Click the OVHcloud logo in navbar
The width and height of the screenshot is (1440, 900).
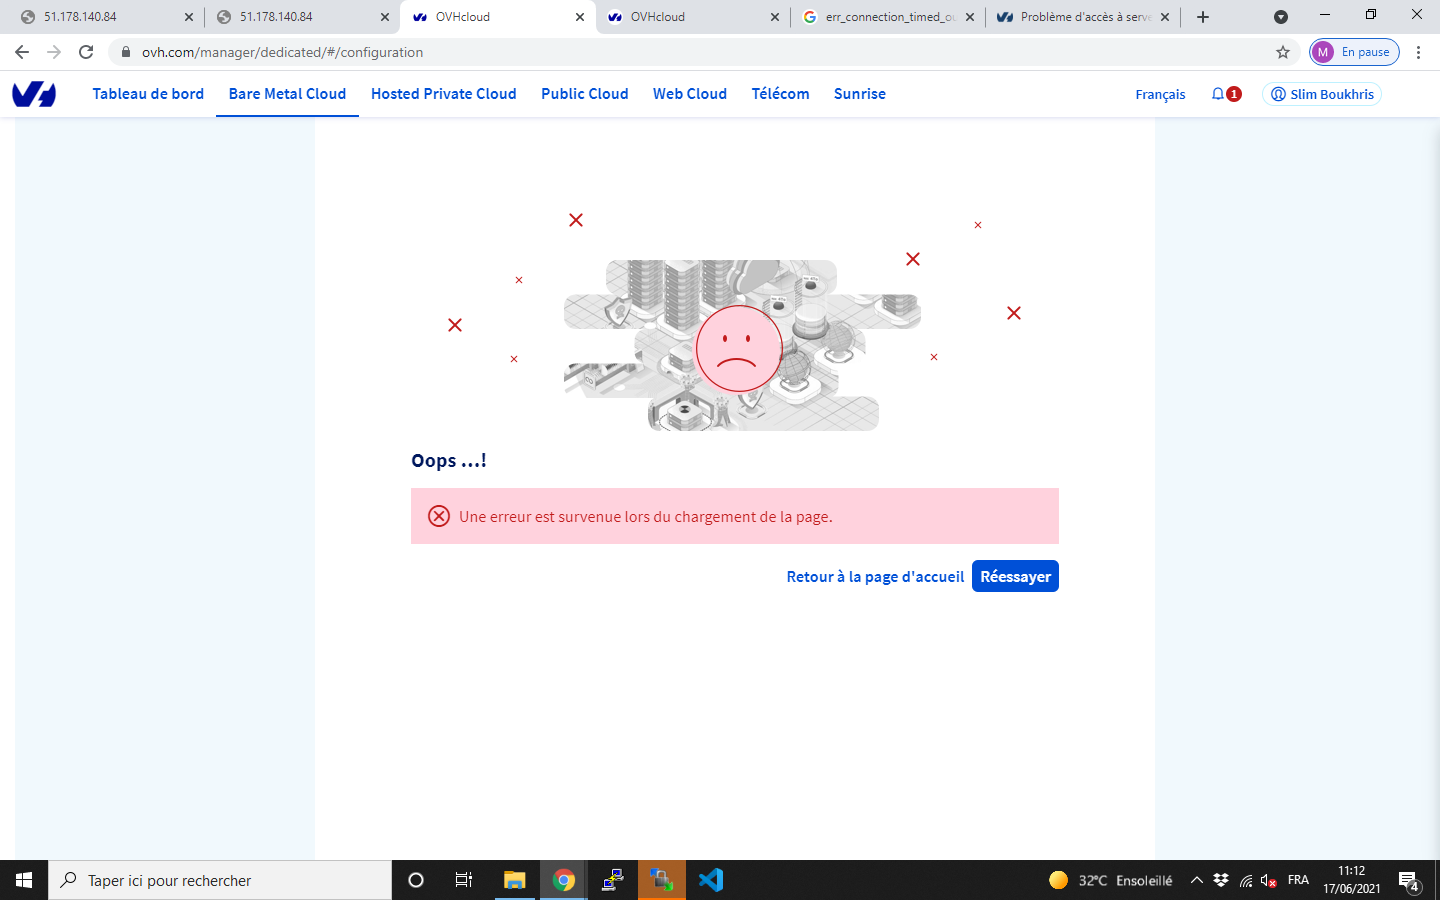click(34, 94)
